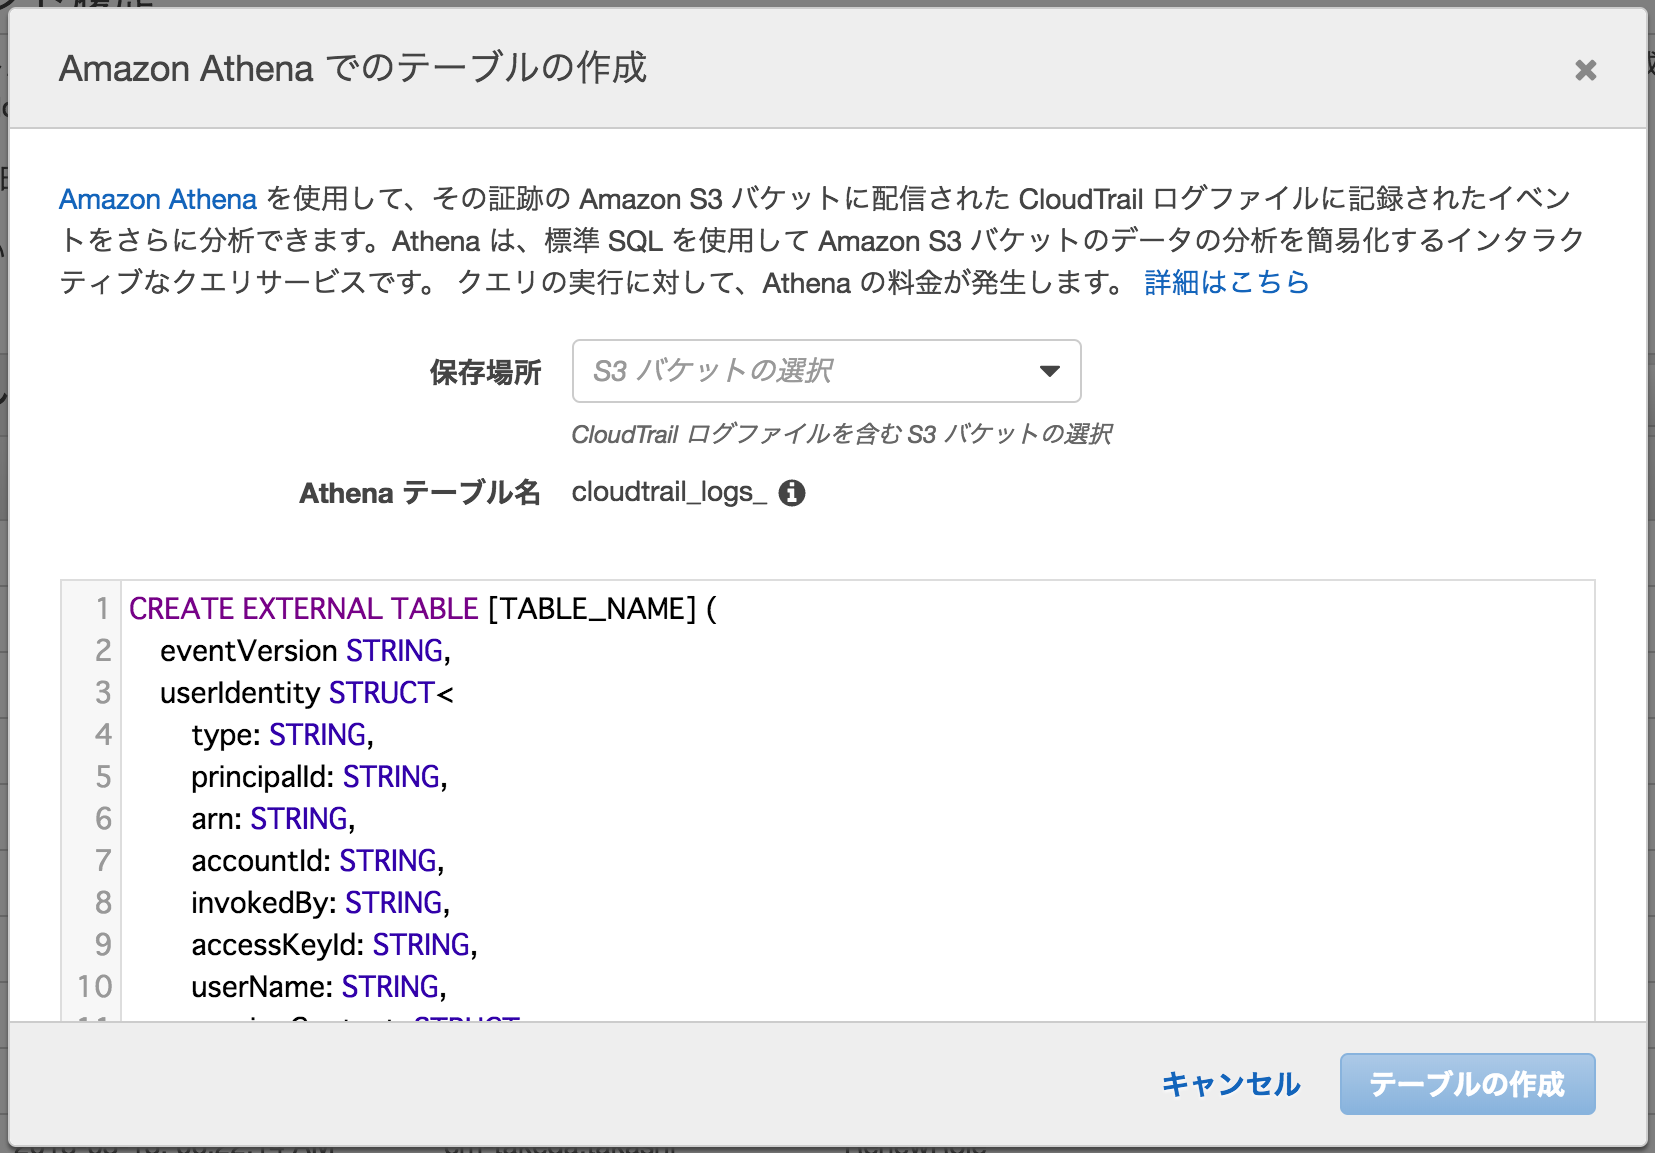The width and height of the screenshot is (1655, 1153).
Task: Close the Amazon Athena table creation dialog
Action: [1586, 70]
